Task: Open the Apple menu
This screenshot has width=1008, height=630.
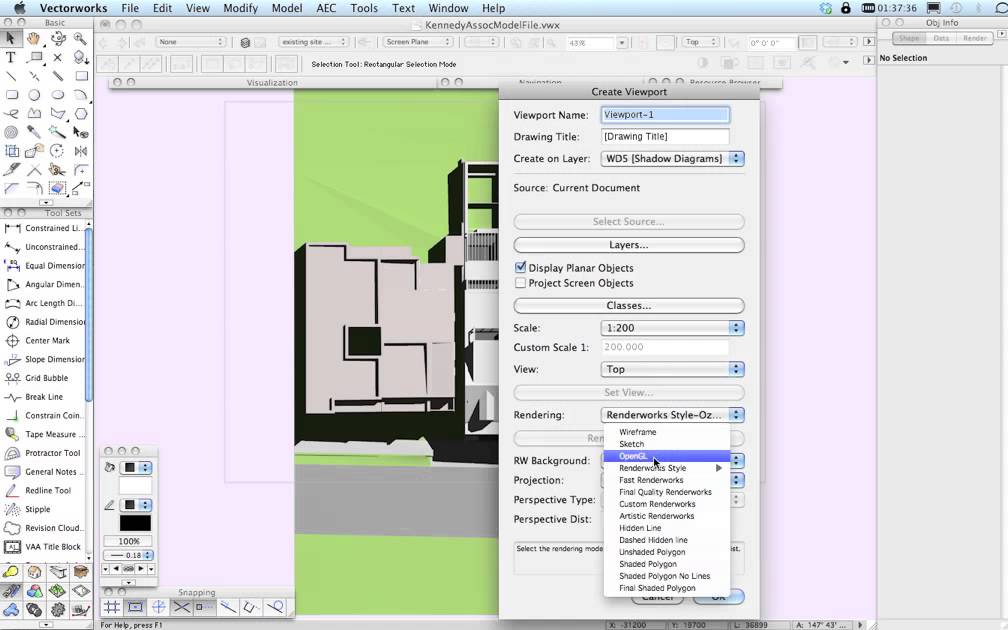Action: pyautogui.click(x=20, y=8)
